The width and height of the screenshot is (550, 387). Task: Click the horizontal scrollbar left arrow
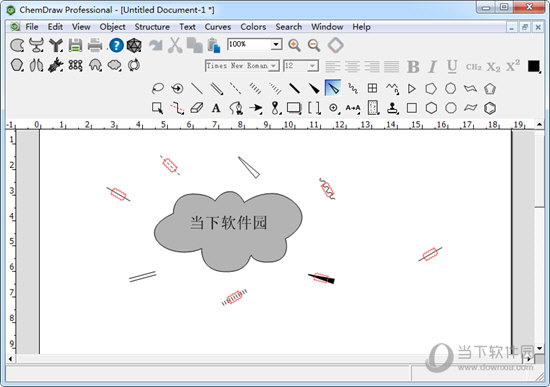click(x=10, y=359)
